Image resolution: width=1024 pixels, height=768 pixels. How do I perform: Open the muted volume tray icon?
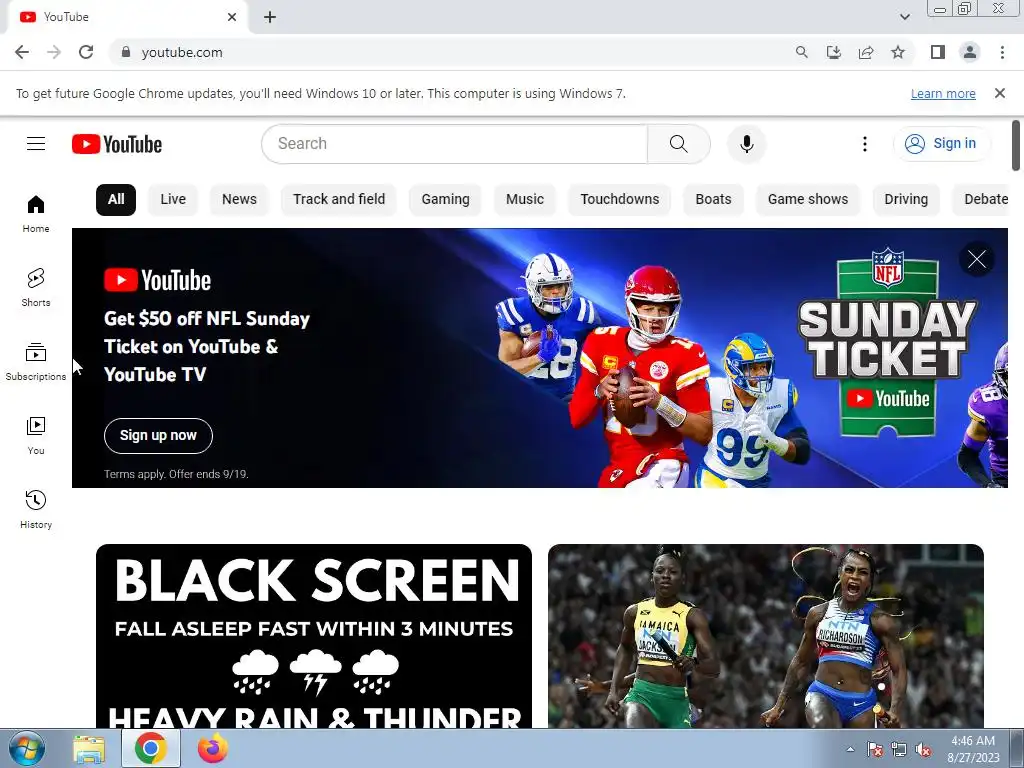pos(923,749)
